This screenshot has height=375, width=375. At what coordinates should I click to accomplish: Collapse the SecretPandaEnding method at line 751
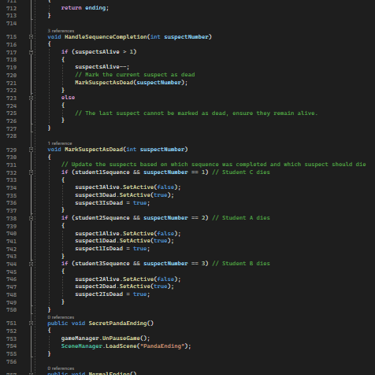(31, 323)
